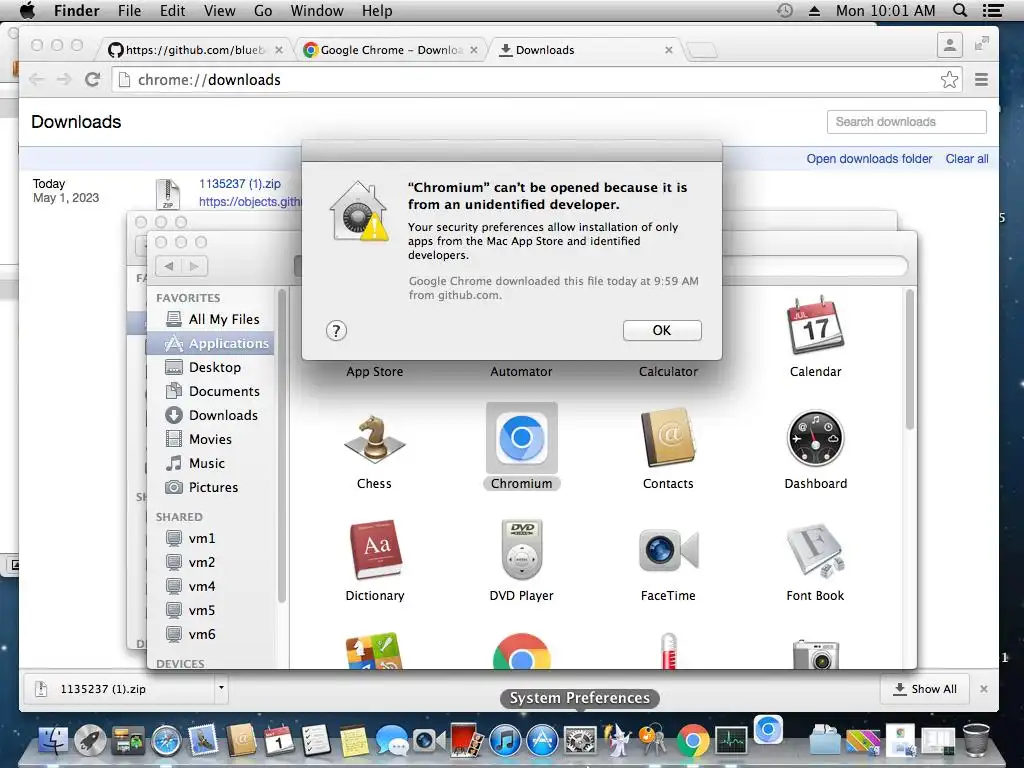Image resolution: width=1024 pixels, height=768 pixels.
Task: Open the Calendar application icon
Action: click(815, 325)
